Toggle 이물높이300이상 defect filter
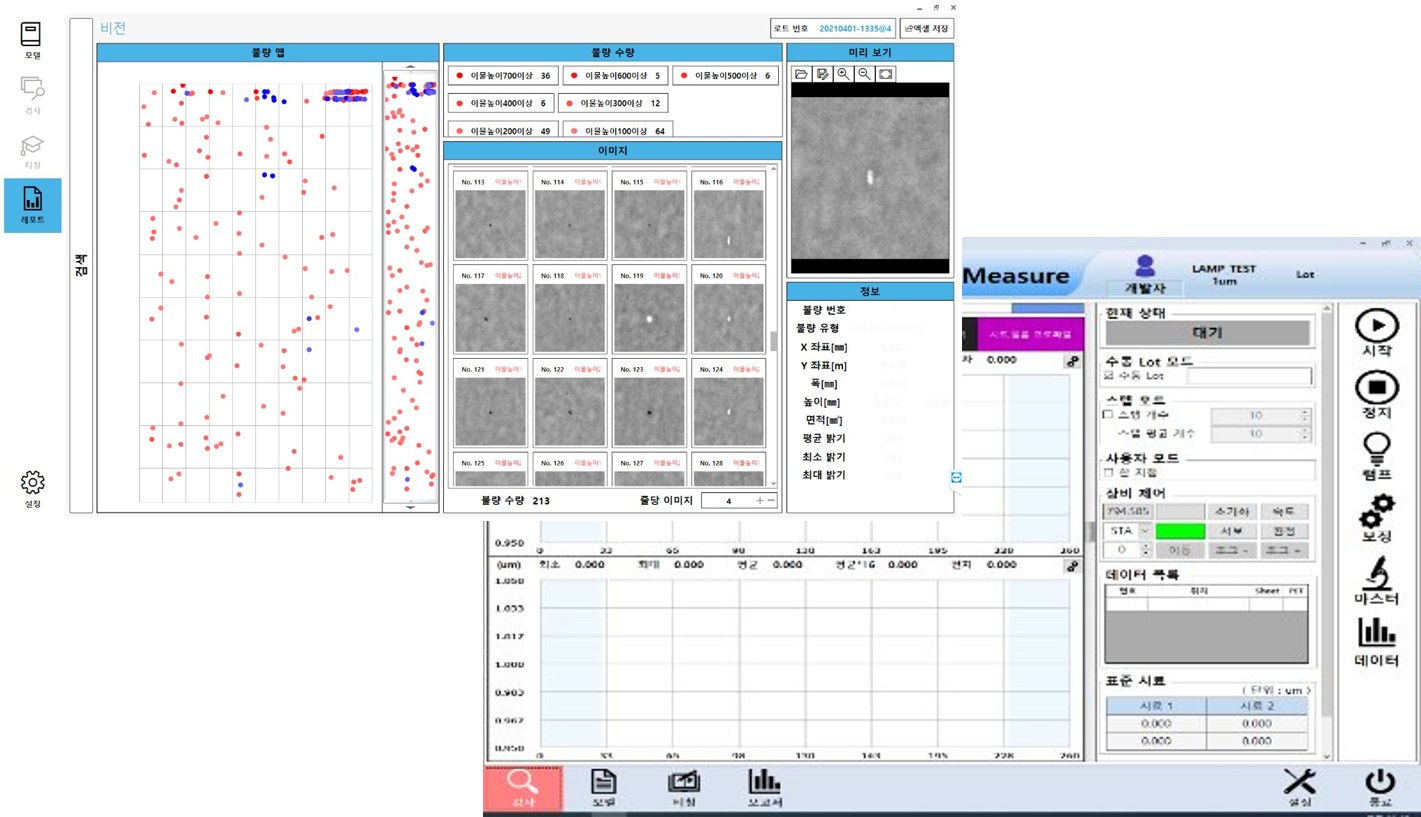The width and height of the screenshot is (1421, 817). (x=612, y=103)
